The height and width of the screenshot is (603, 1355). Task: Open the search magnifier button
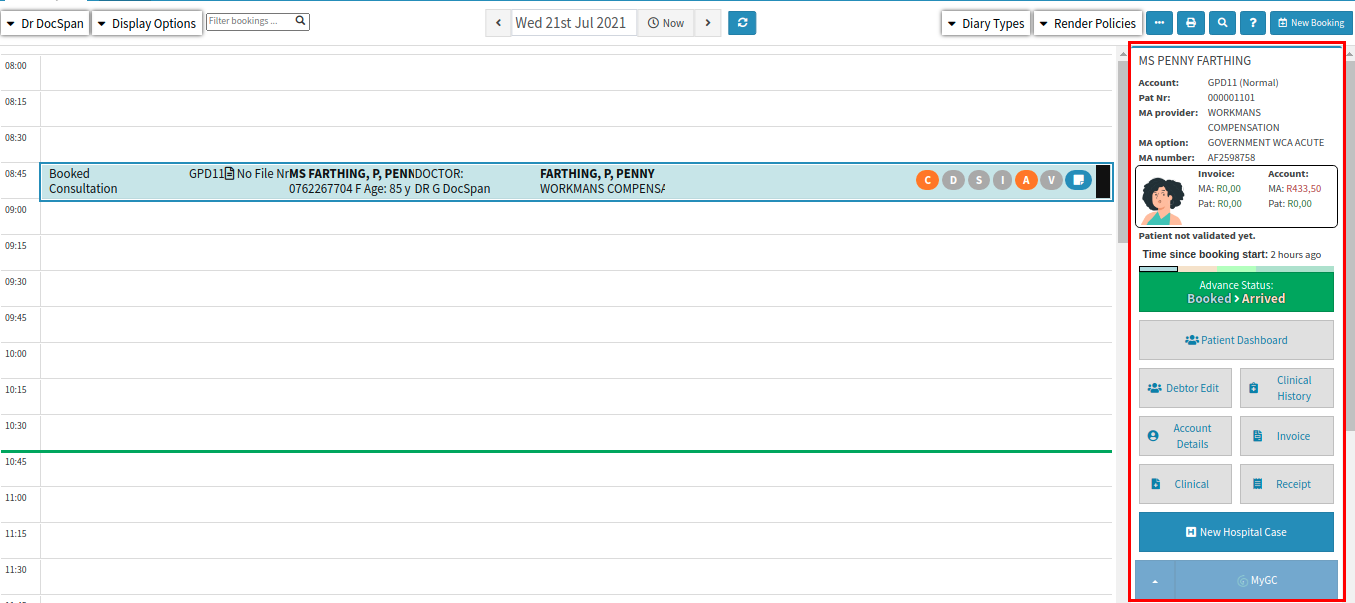click(x=1221, y=23)
